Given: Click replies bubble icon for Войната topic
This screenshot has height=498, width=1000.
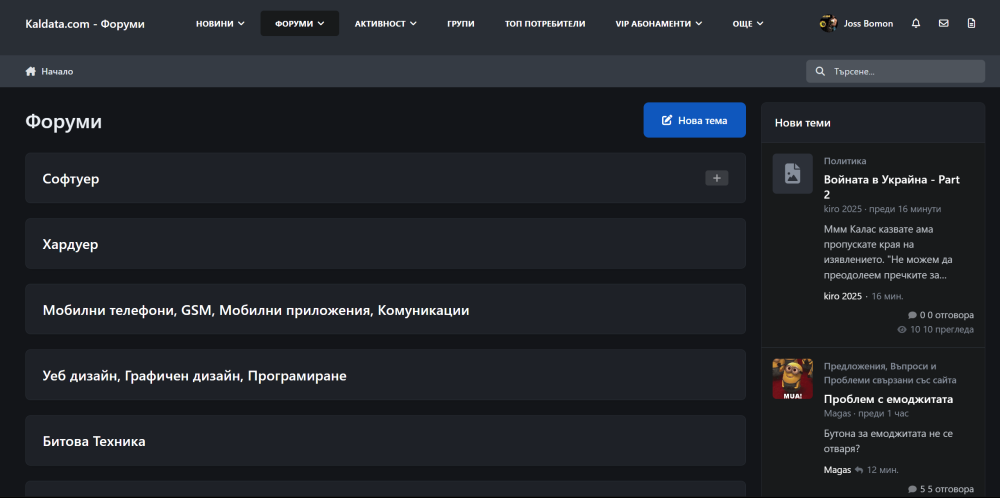Looking at the screenshot, I should coord(912,315).
